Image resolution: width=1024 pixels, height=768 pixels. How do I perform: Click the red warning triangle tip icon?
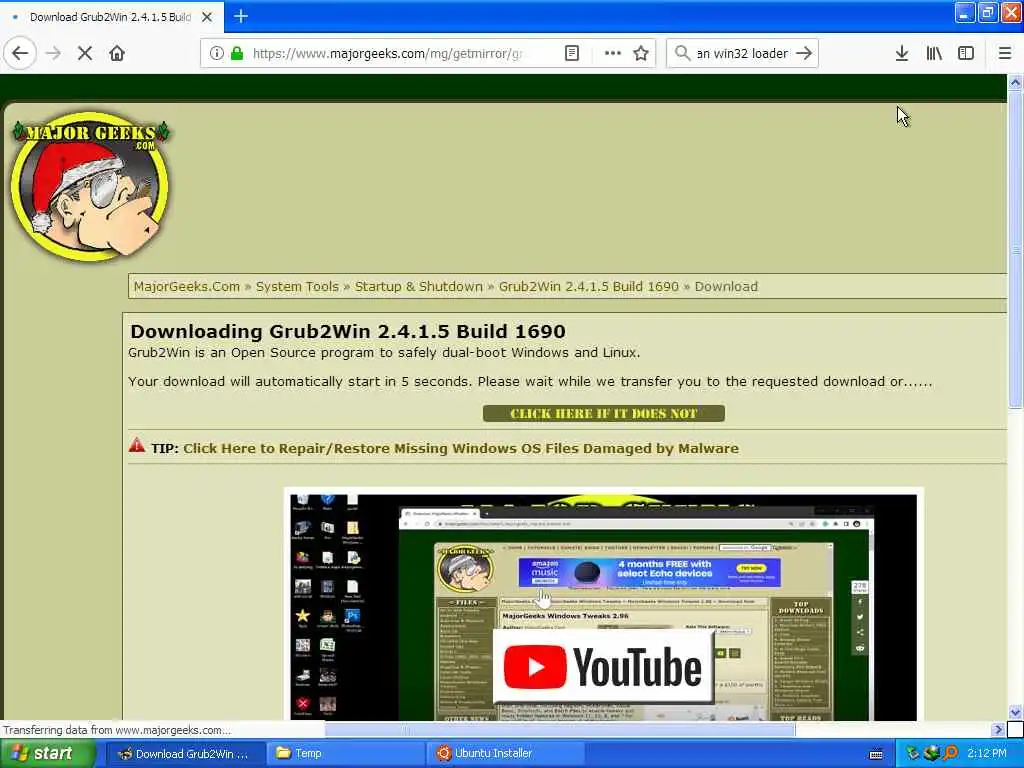pyautogui.click(x=136, y=446)
